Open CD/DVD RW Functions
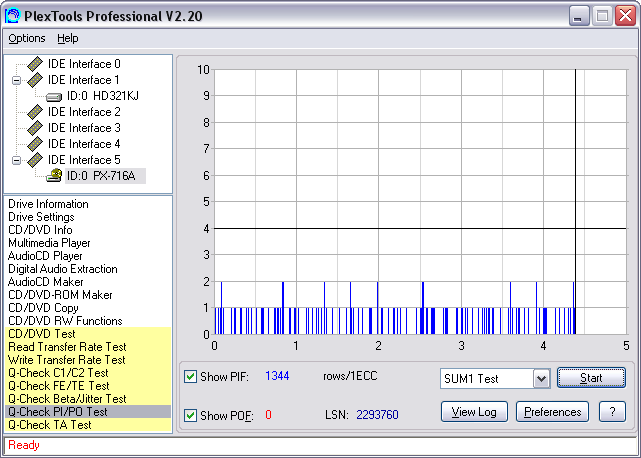The image size is (641, 458). [x=65, y=321]
